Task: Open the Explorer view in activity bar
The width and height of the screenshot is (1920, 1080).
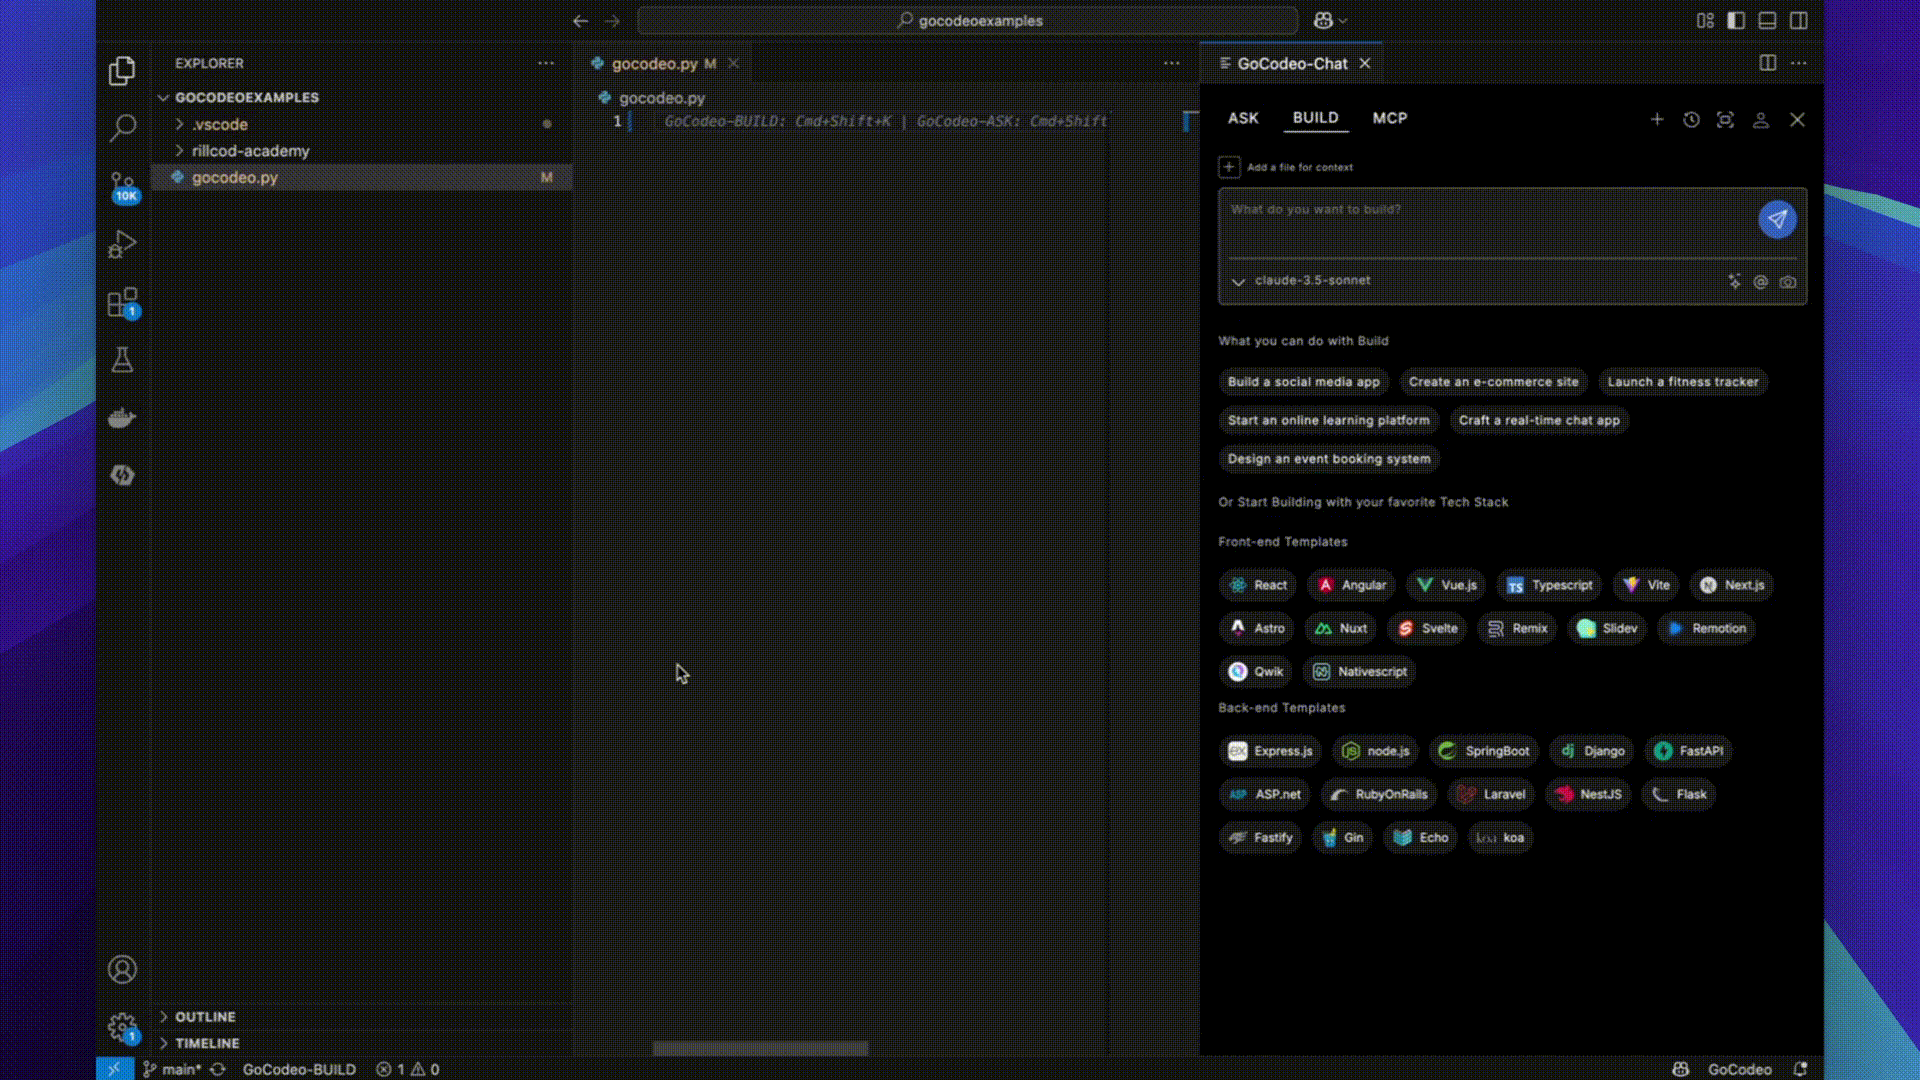Action: [122, 70]
